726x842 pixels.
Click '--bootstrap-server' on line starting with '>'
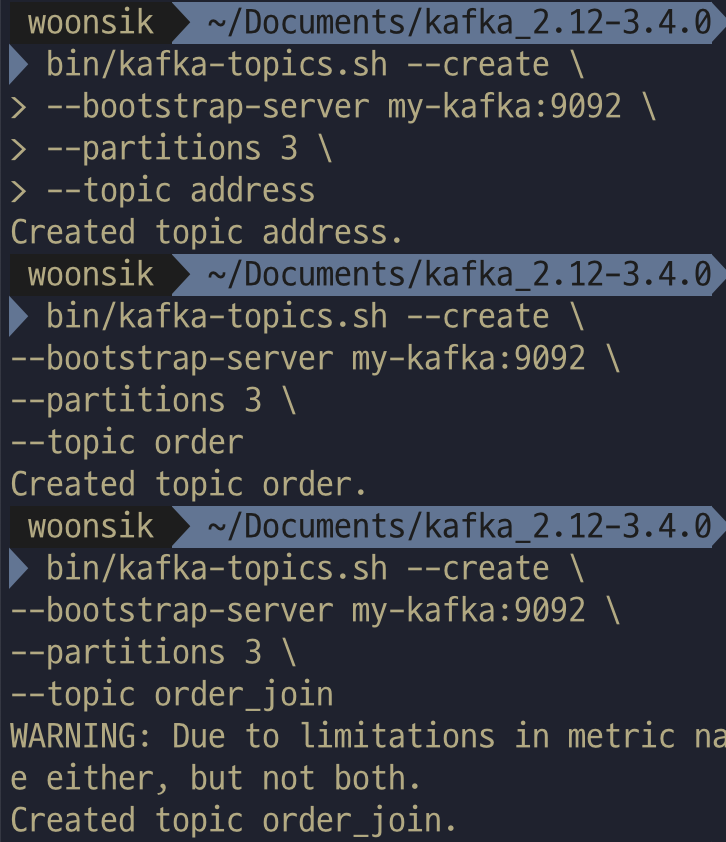208,107
